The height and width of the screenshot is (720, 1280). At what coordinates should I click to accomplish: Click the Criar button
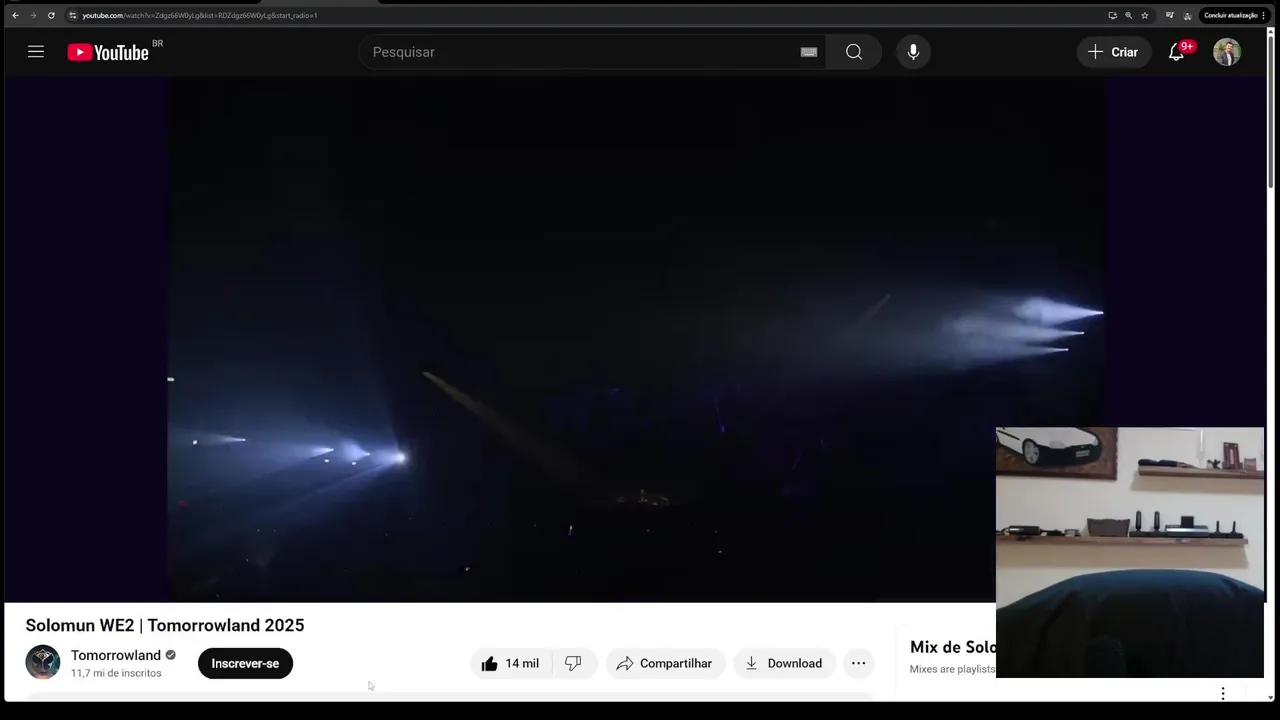click(x=1113, y=52)
